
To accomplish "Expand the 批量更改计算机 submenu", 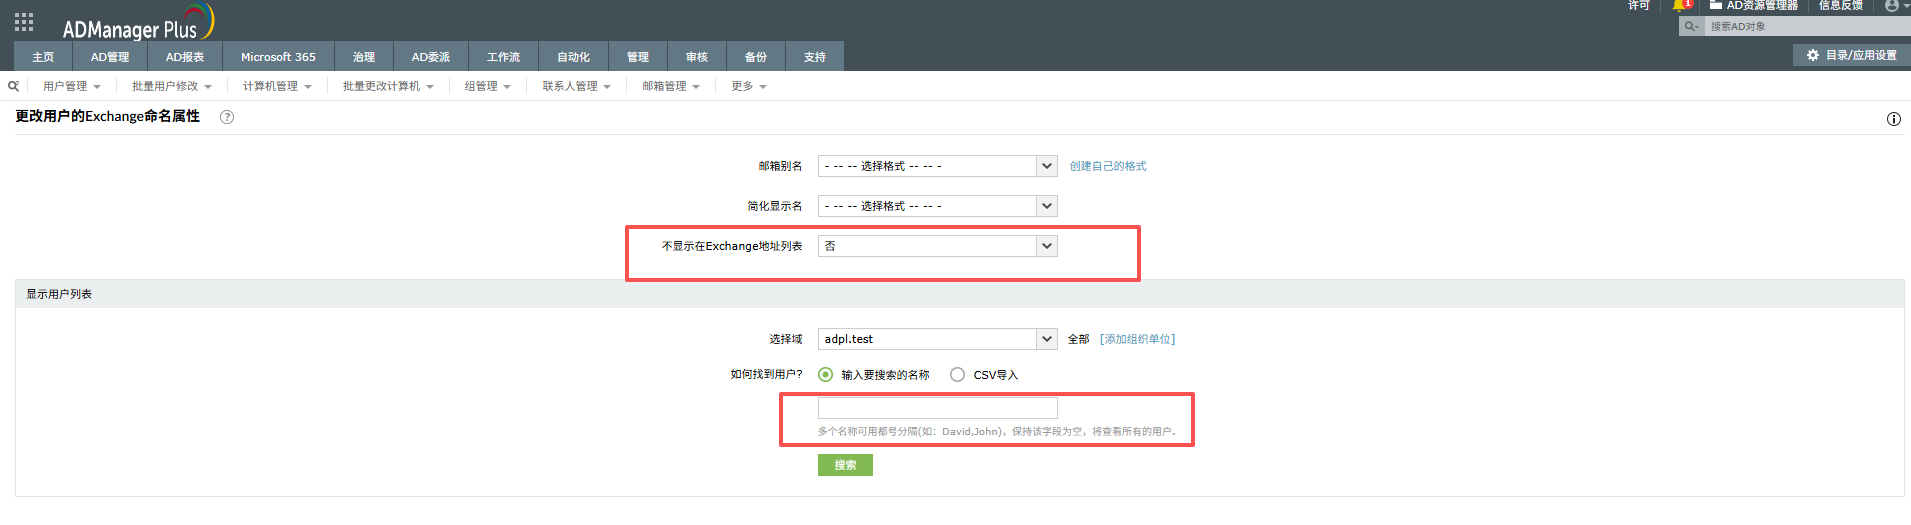I will [x=389, y=86].
